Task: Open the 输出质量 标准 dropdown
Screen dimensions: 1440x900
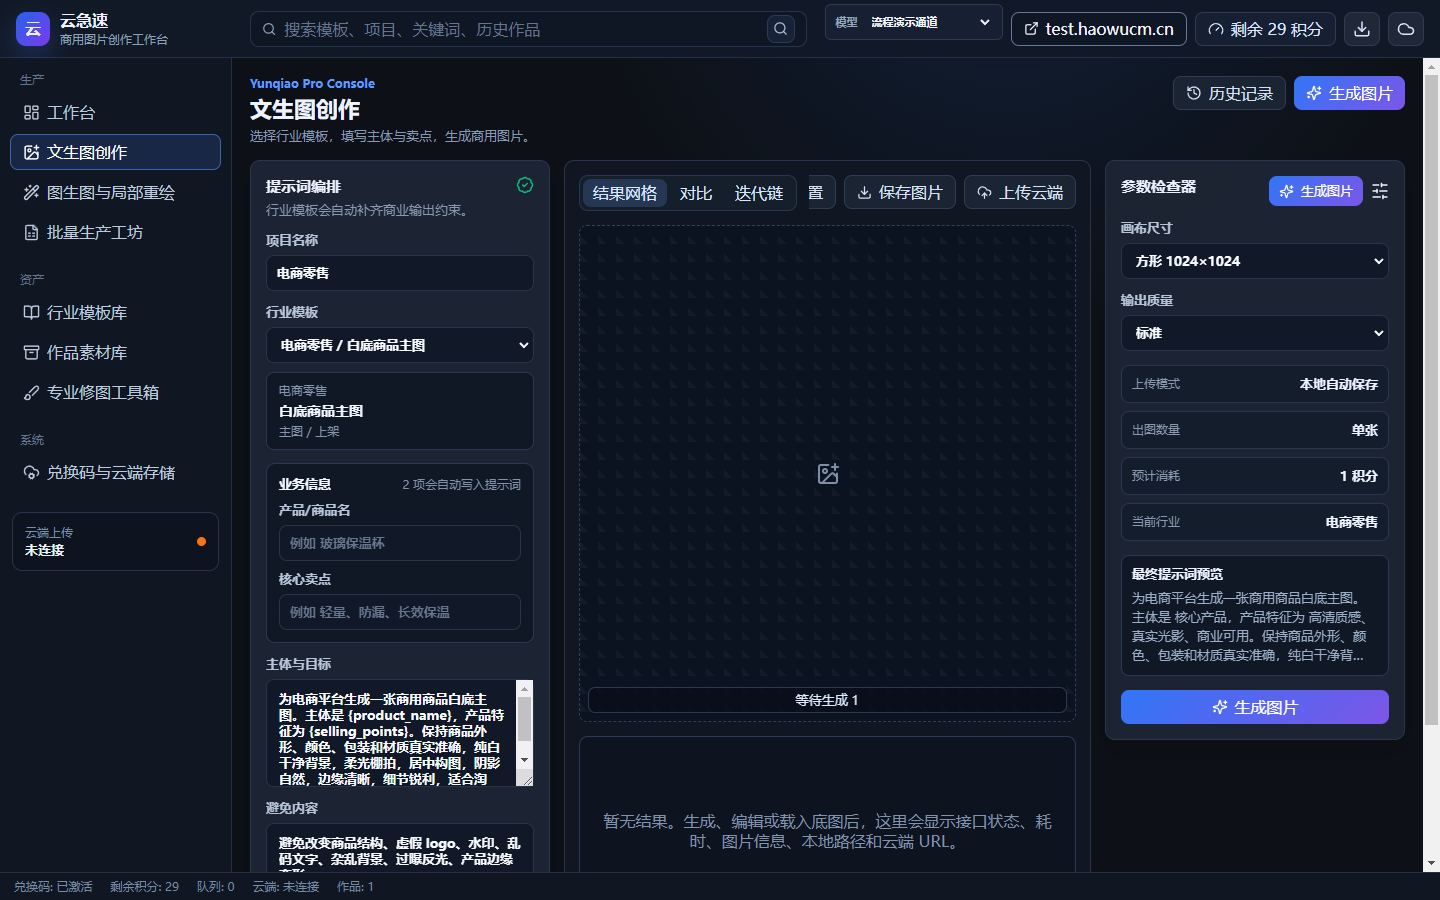Action: click(1255, 333)
